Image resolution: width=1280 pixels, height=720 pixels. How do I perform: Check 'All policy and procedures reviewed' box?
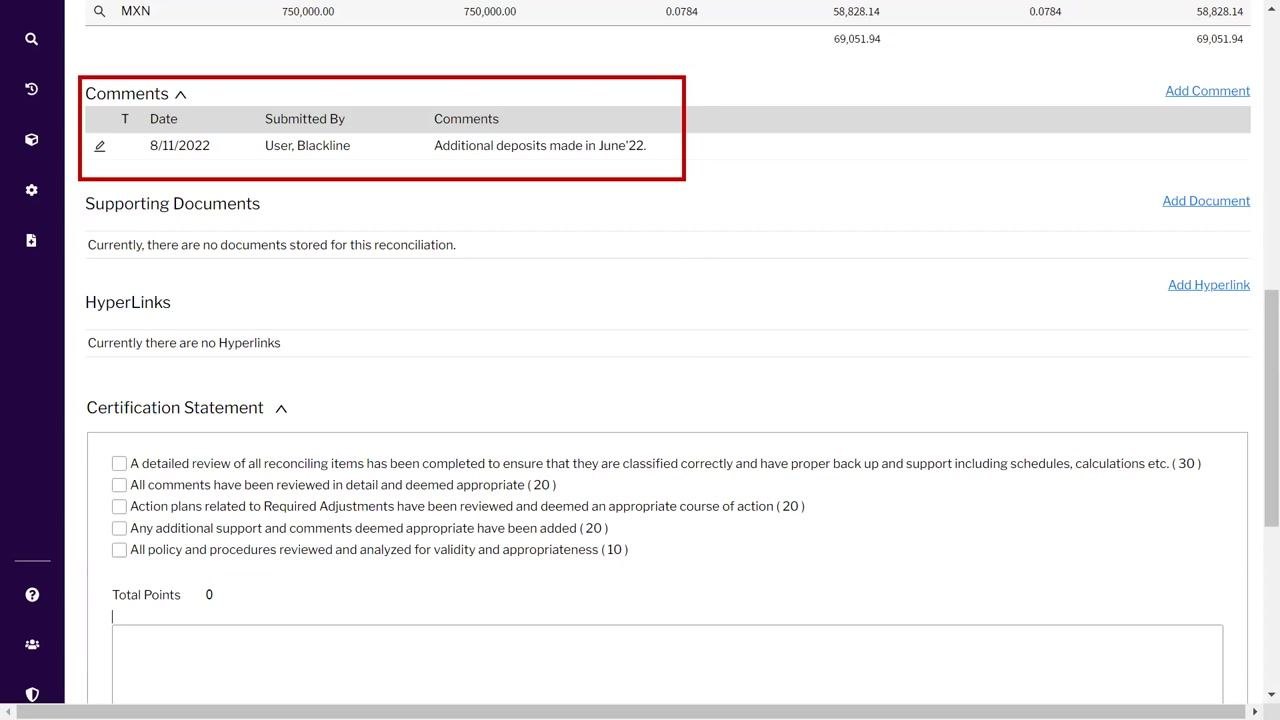(x=119, y=550)
